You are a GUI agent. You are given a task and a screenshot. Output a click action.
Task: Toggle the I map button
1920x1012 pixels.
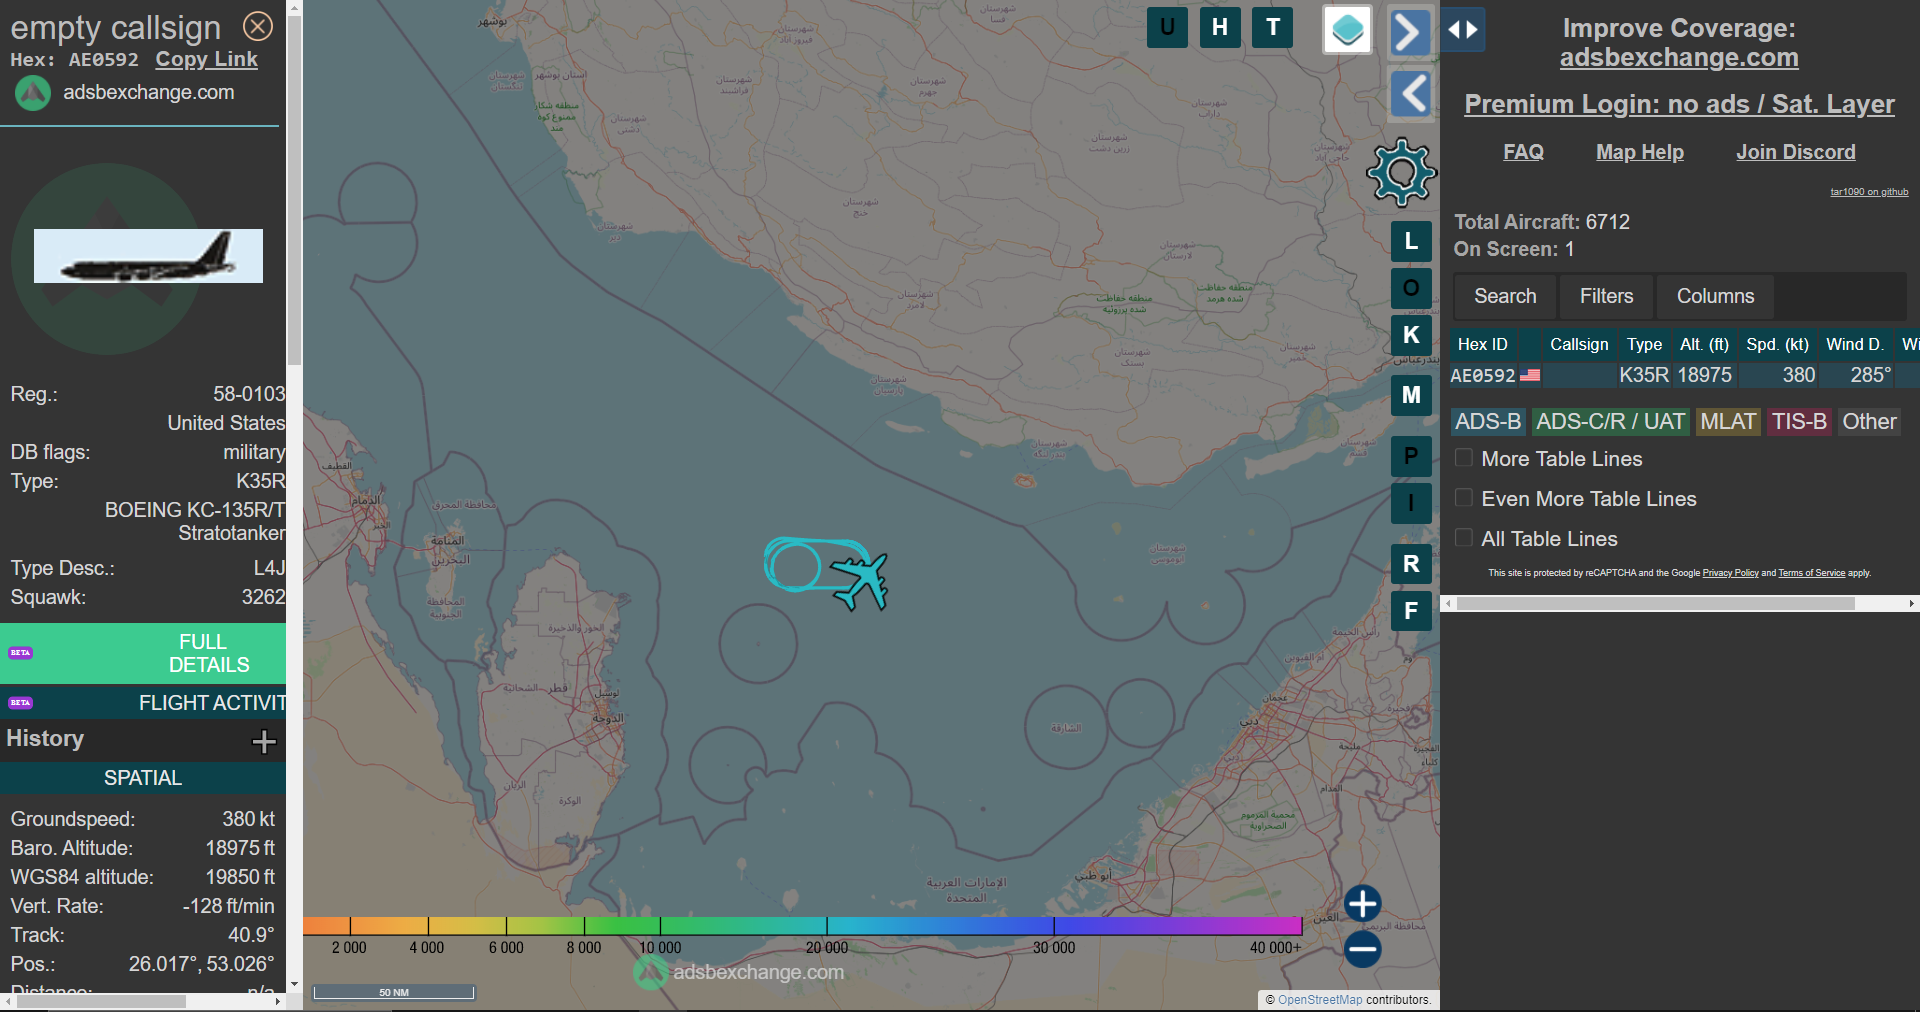1411,503
